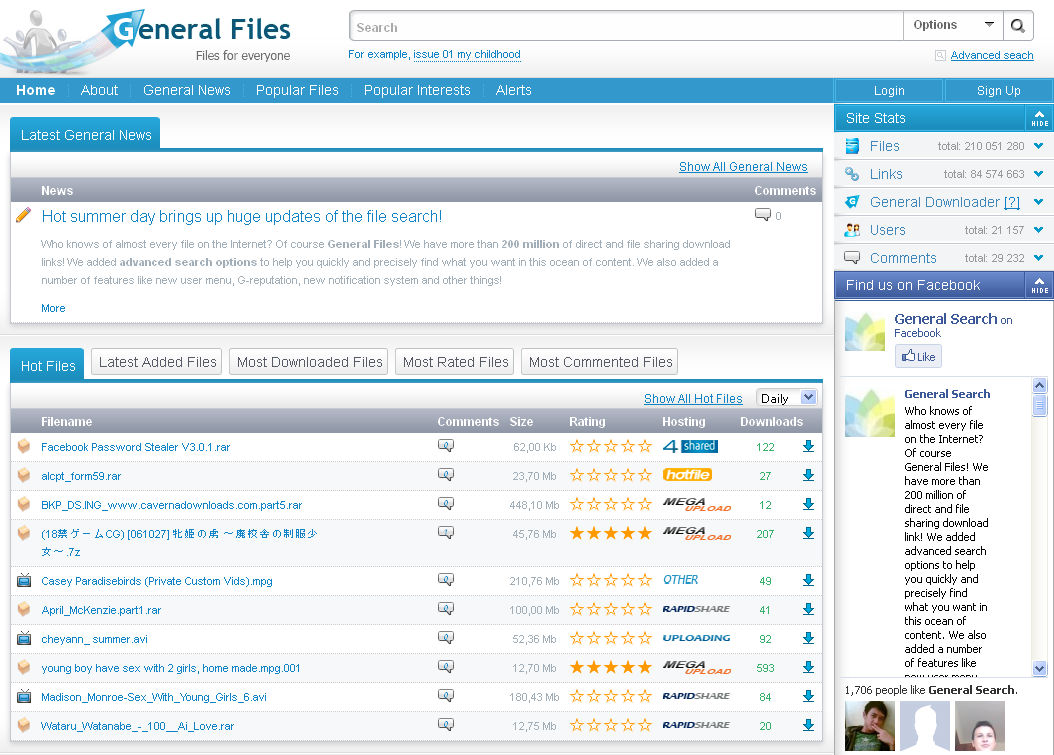Click Show All General News link
The image size is (1054, 755).
(743, 167)
